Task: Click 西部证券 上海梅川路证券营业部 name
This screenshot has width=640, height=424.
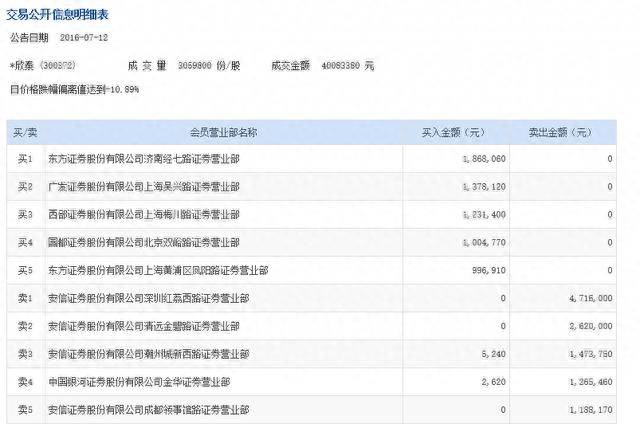Action: coord(144,215)
